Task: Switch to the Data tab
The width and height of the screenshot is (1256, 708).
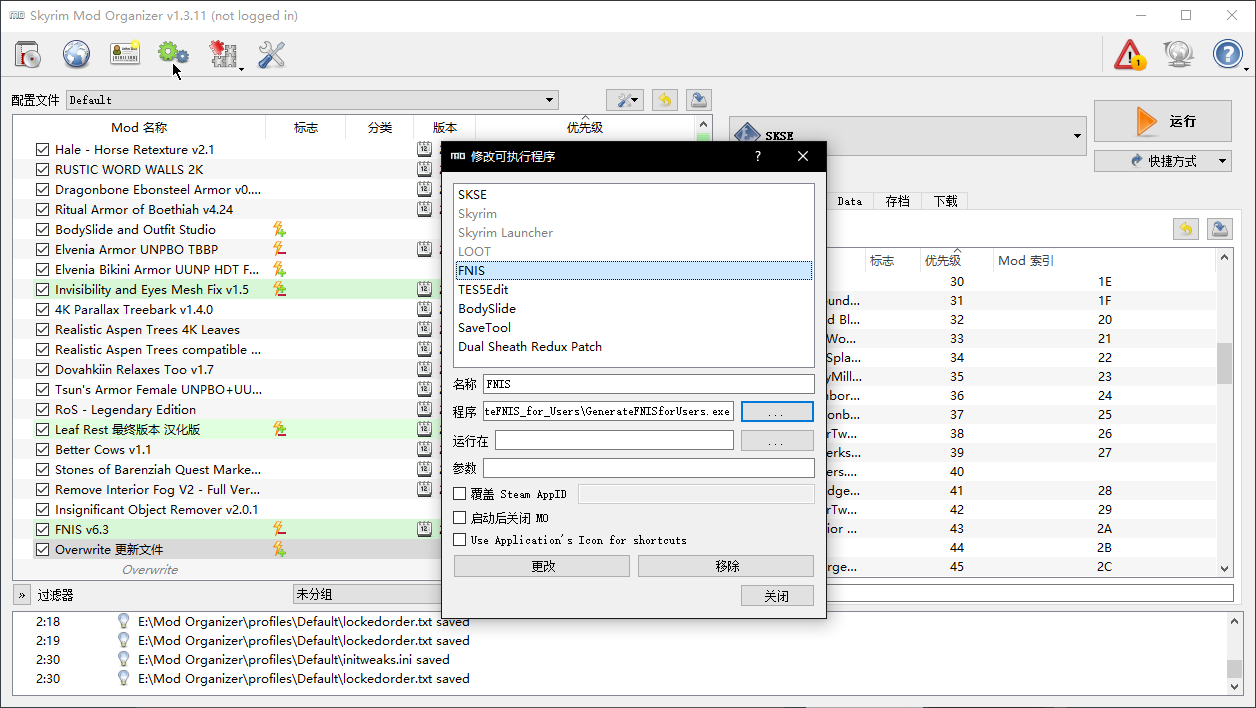Action: 850,201
